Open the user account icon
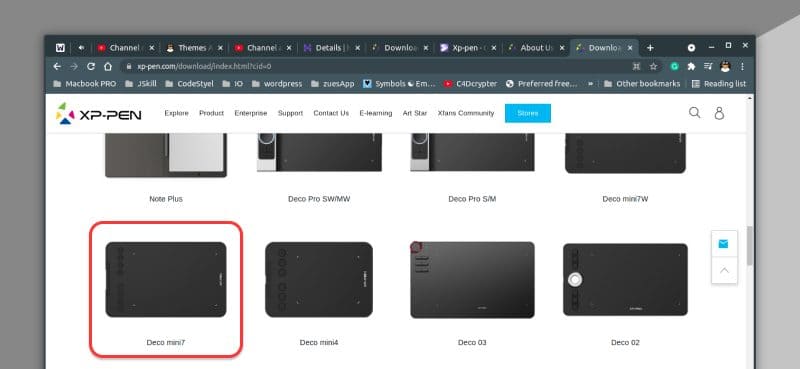The image size is (800, 369). pos(719,113)
